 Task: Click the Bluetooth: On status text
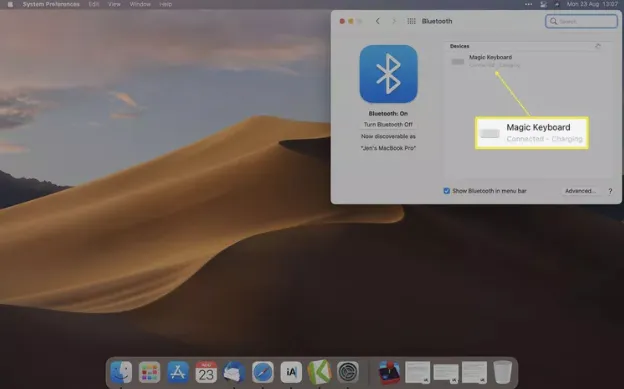pos(388,113)
